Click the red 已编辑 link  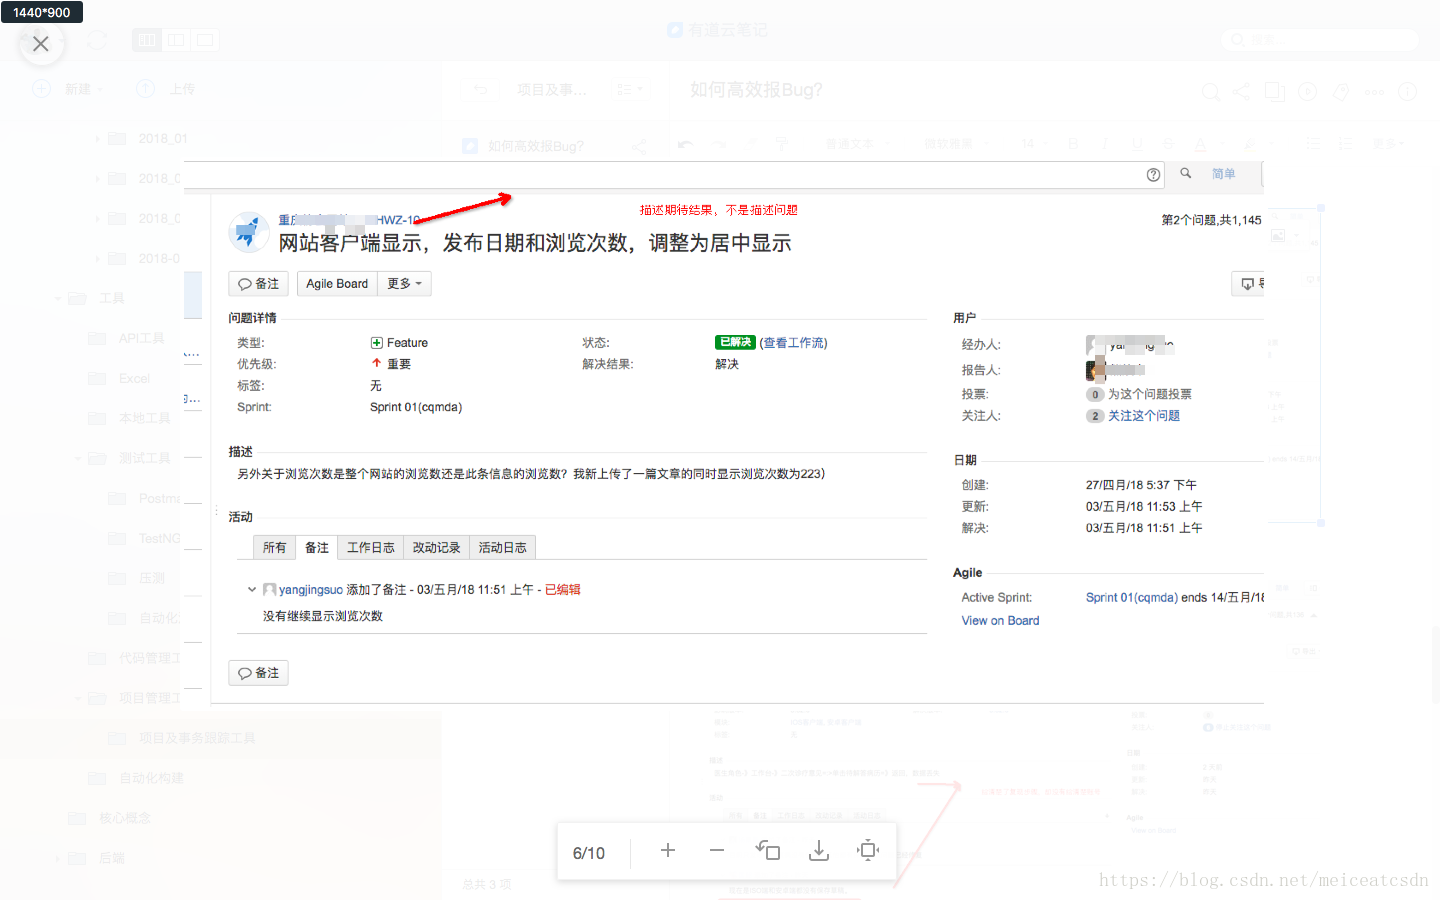pyautogui.click(x=563, y=590)
